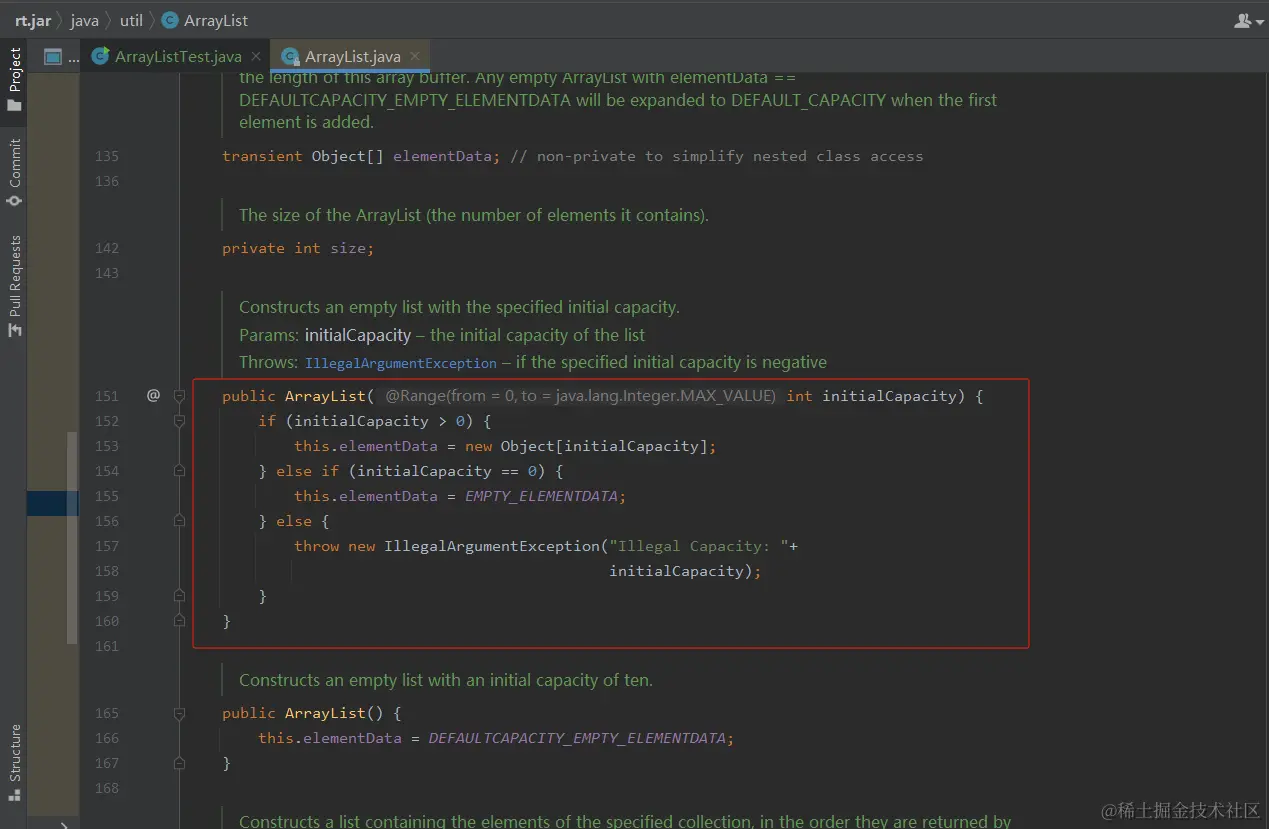The height and width of the screenshot is (829, 1269).
Task: Collapse the ArrayList() fold at line 165
Action: click(180, 713)
